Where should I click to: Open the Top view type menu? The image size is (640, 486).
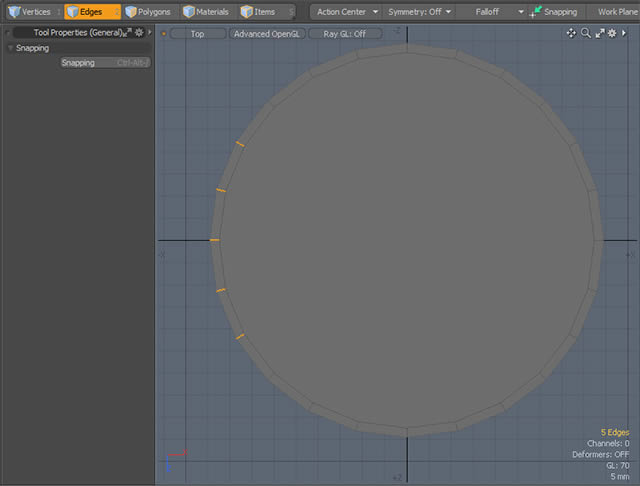point(198,34)
